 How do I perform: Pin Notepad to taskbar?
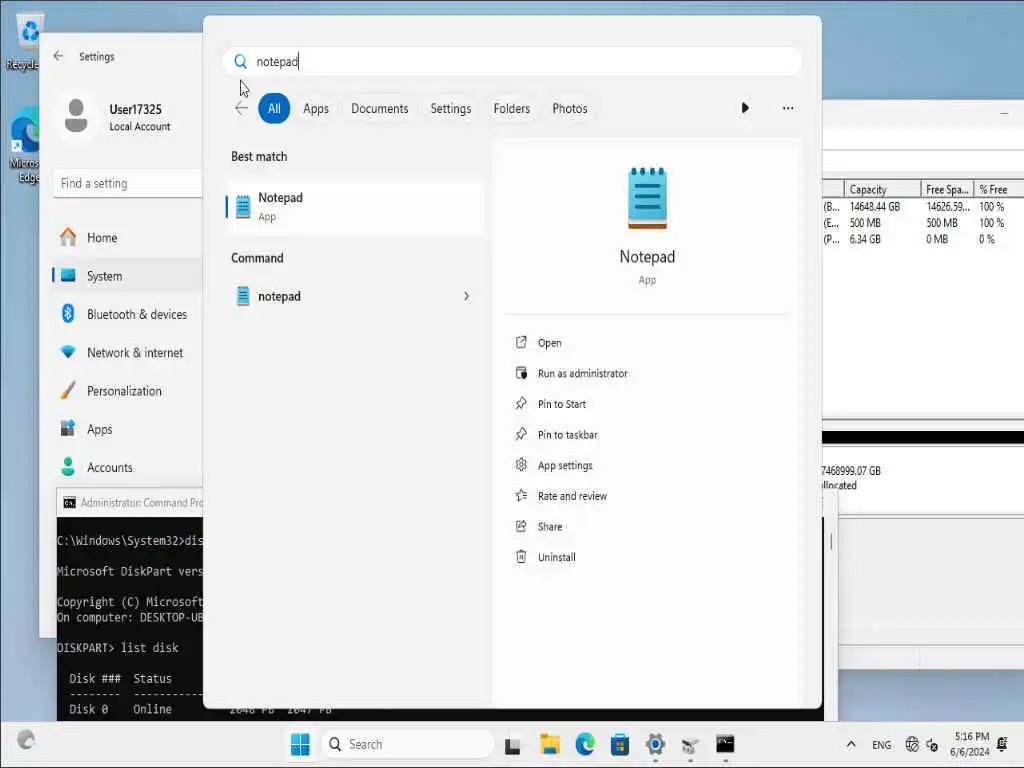pos(567,435)
